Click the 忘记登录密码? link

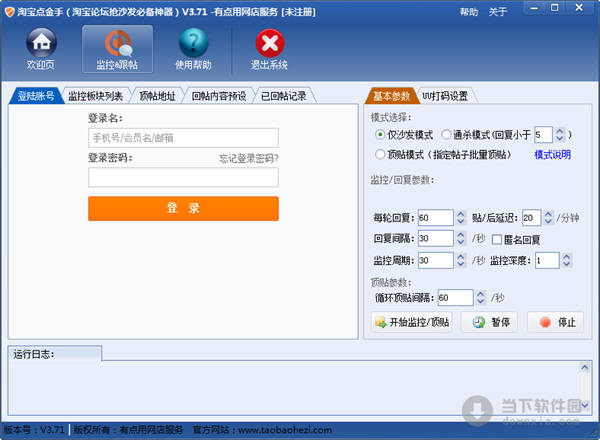(248, 158)
